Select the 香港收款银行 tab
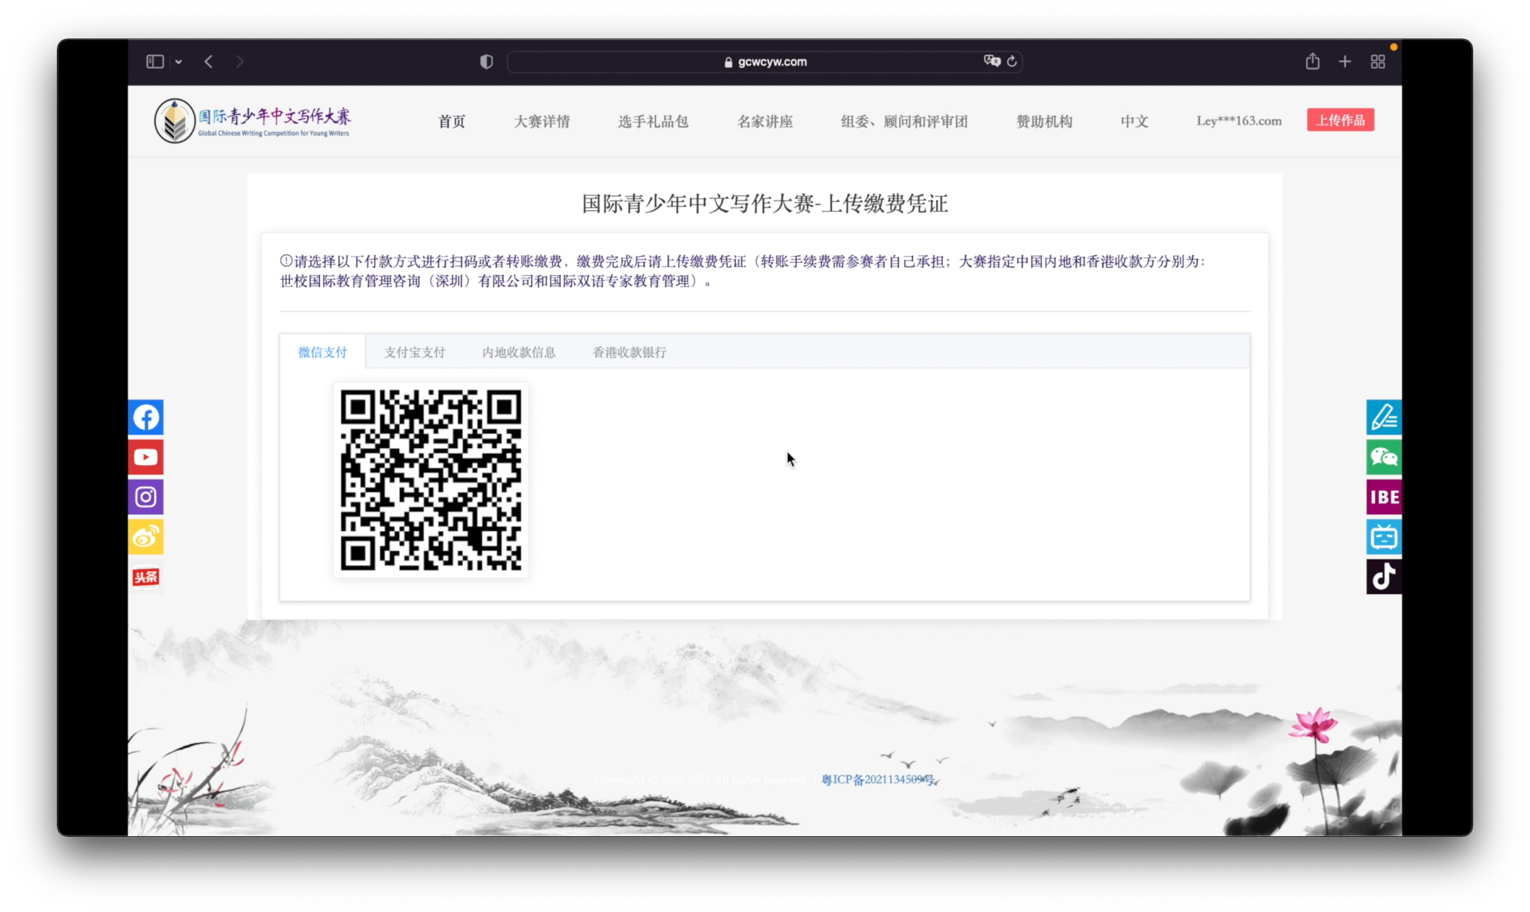 [x=630, y=352]
